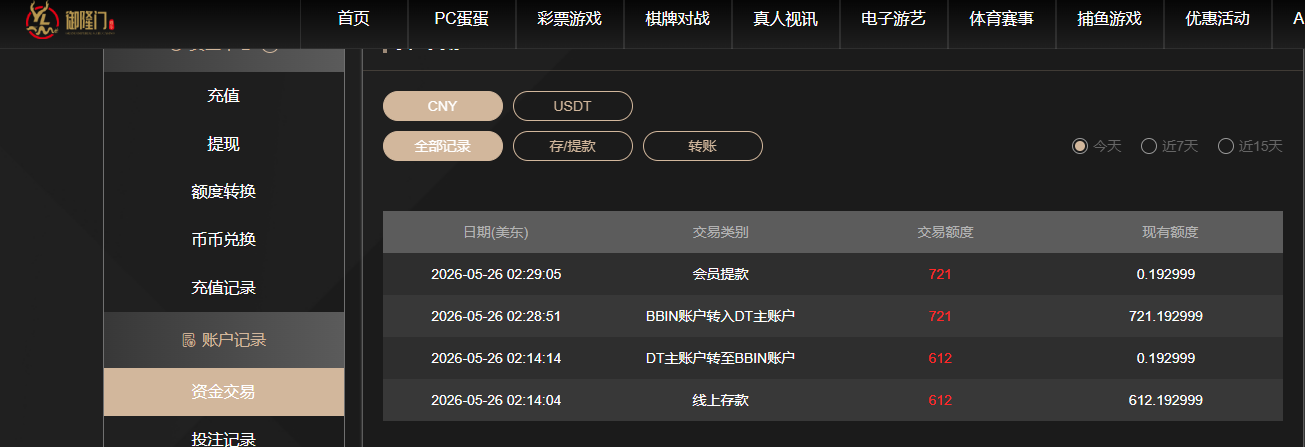1305x447 pixels.
Task: Go to 提现 in the sidebar
Action: tap(223, 144)
